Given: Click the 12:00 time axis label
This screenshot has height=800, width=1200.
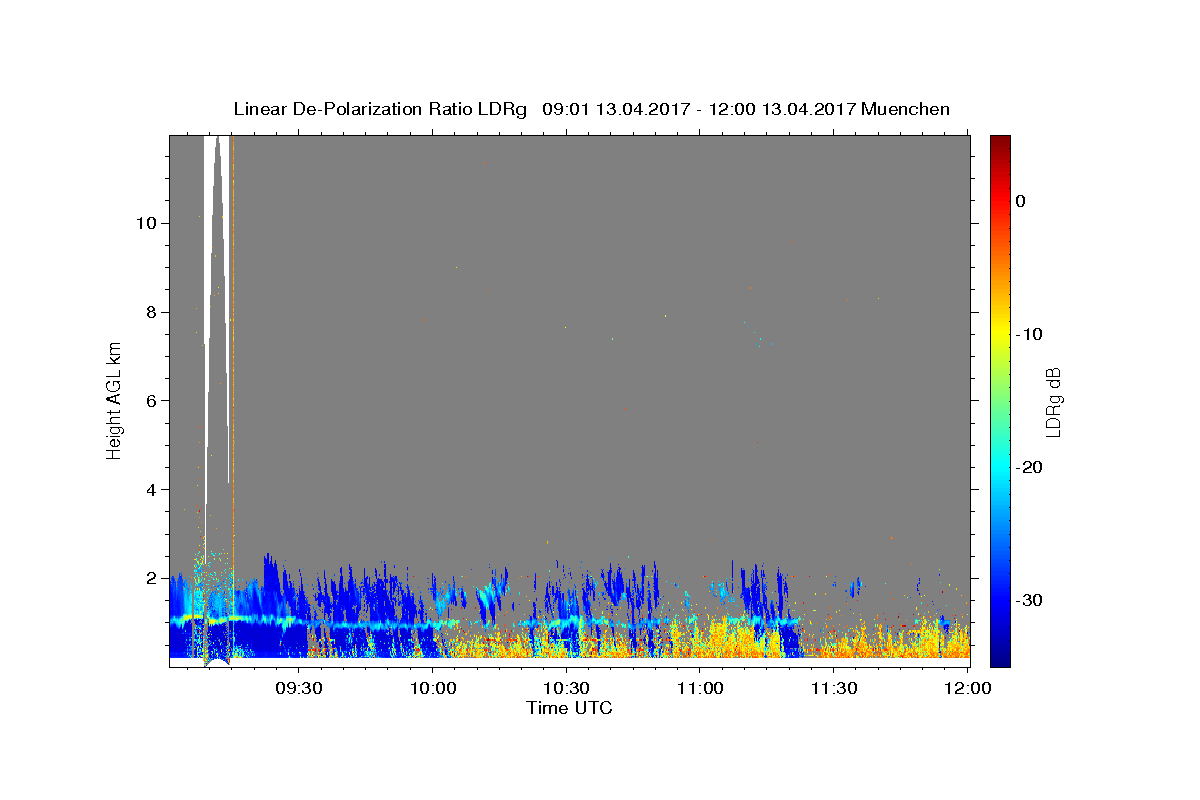Looking at the screenshot, I should (968, 688).
